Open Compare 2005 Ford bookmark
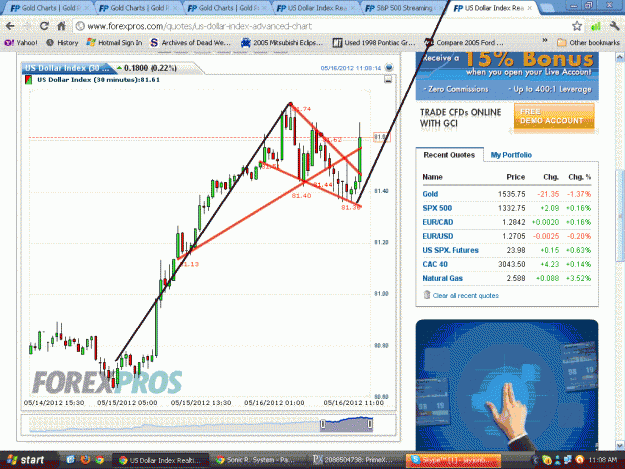Screen dimensions: 625x469 tap(464, 43)
